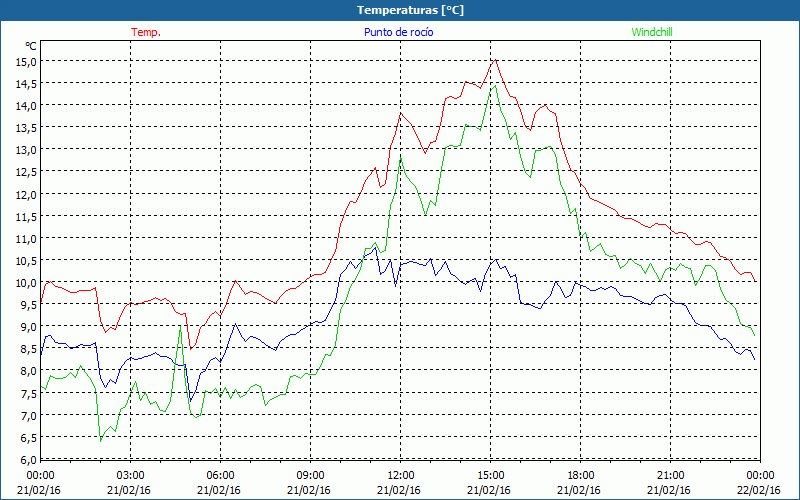Viewport: 800px width, 500px height.
Task: Click the 12:00 time axis label
Action: tap(401, 476)
